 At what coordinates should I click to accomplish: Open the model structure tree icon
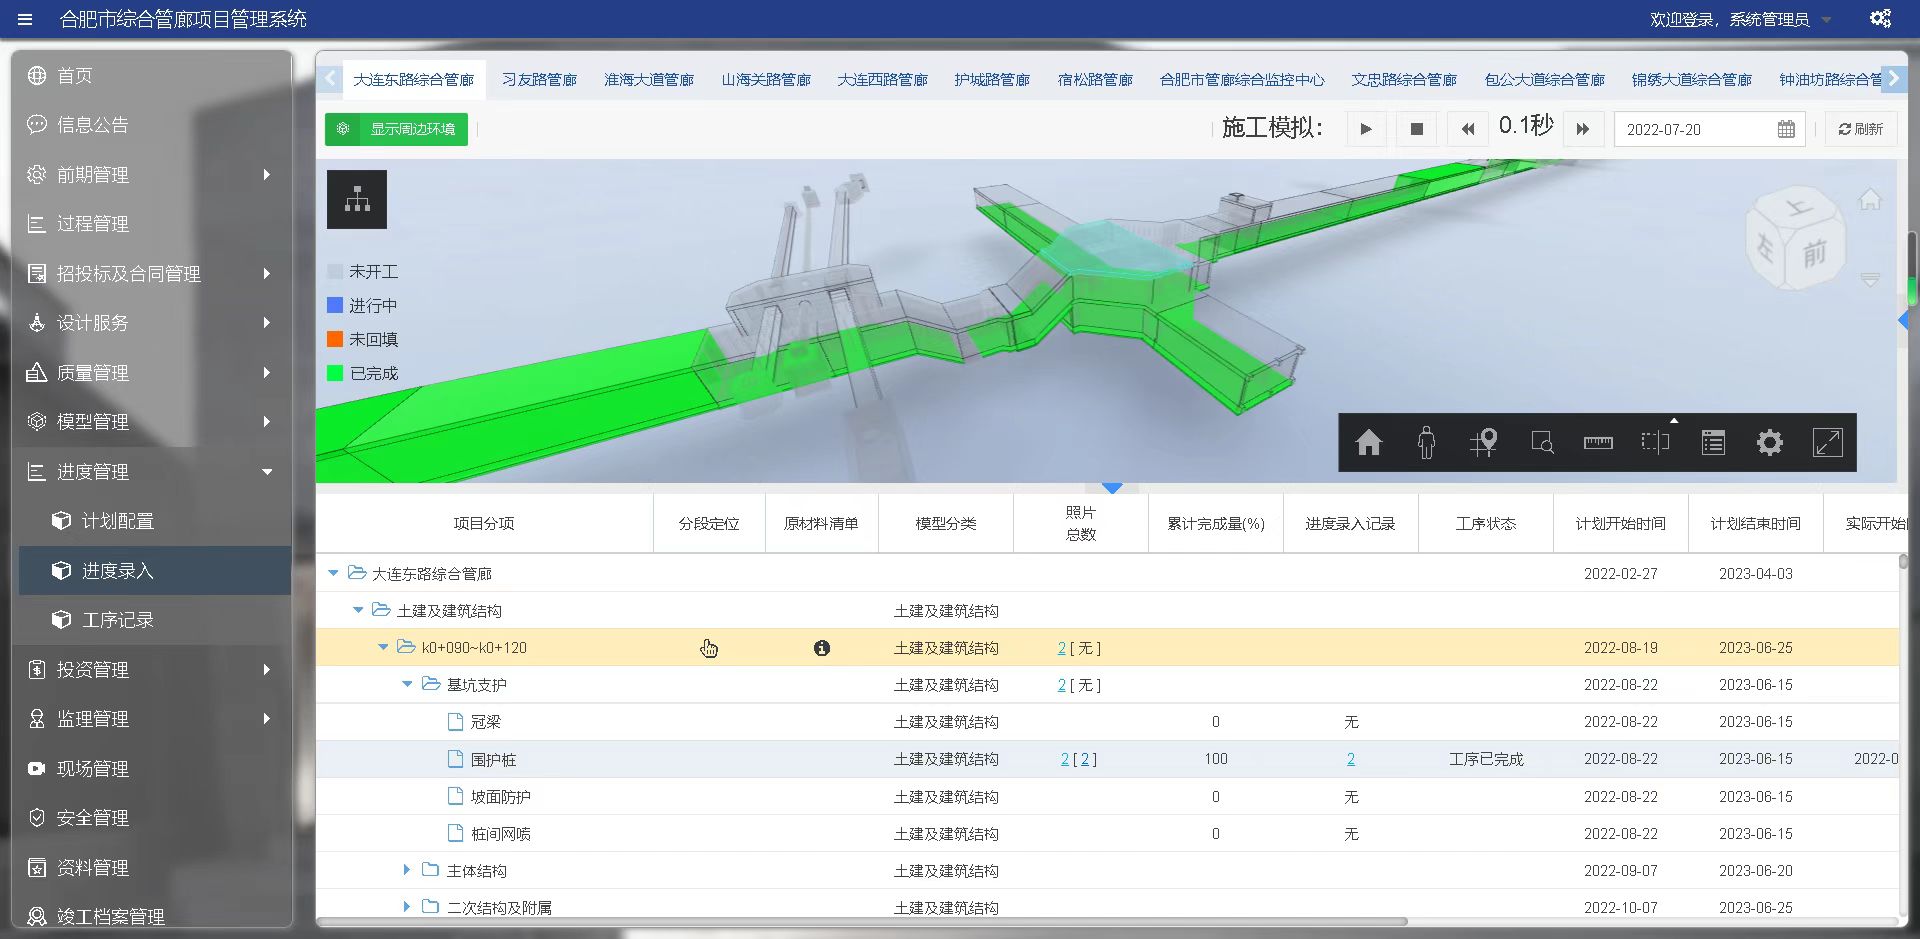tap(357, 200)
